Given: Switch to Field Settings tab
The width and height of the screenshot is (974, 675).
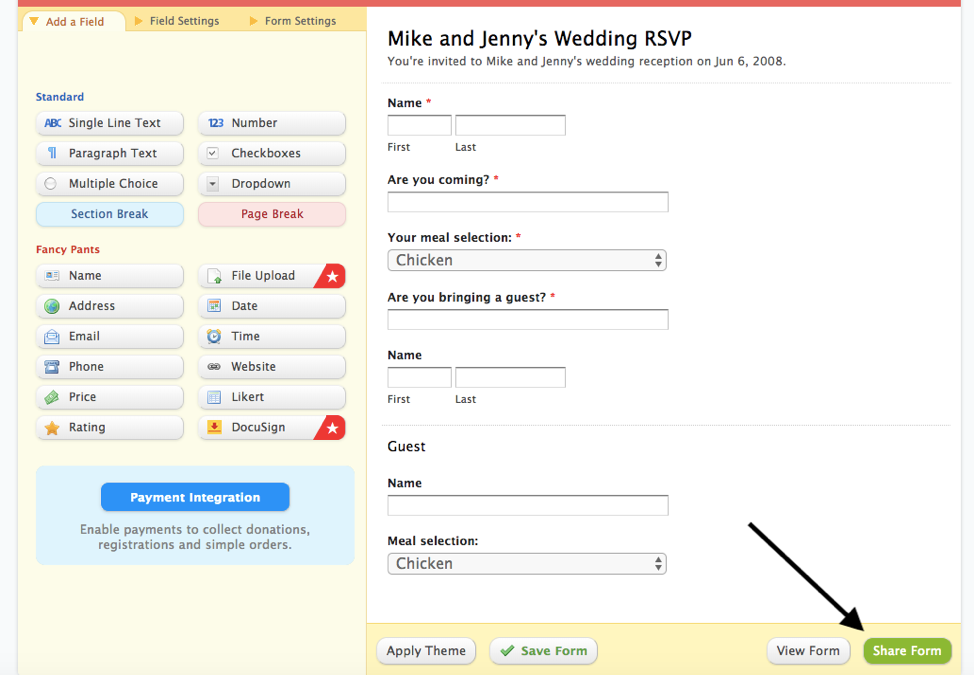Looking at the screenshot, I should pyautogui.click(x=177, y=21).
